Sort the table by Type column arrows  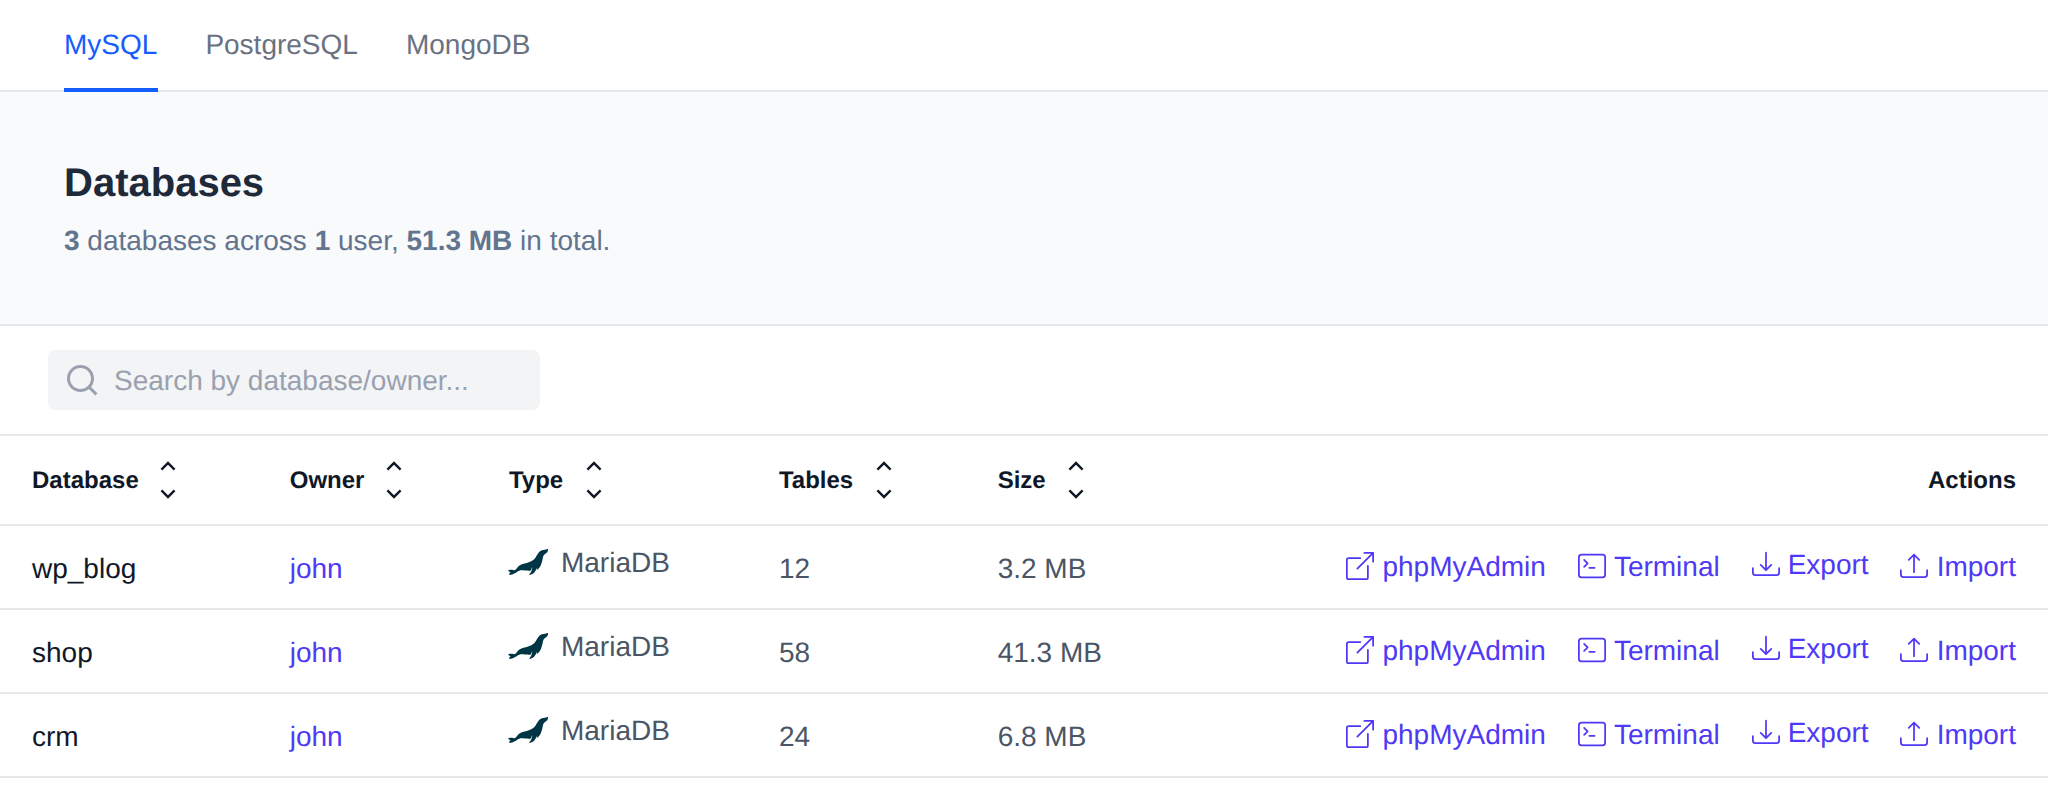click(x=594, y=480)
